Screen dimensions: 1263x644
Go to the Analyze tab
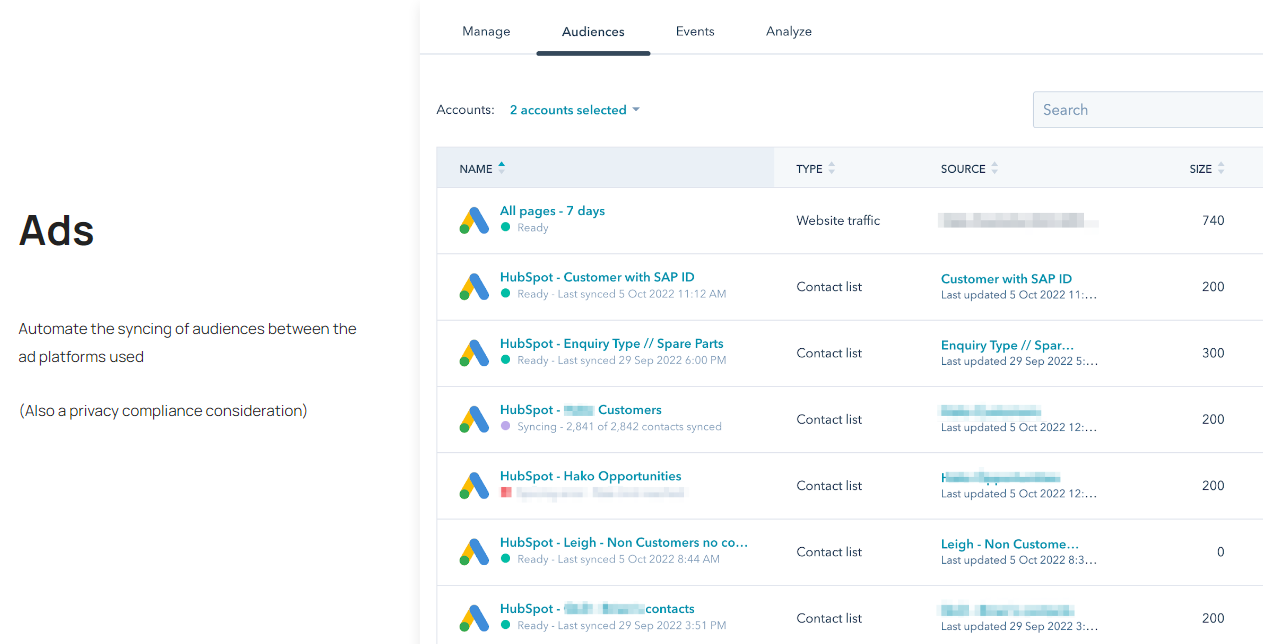(789, 31)
